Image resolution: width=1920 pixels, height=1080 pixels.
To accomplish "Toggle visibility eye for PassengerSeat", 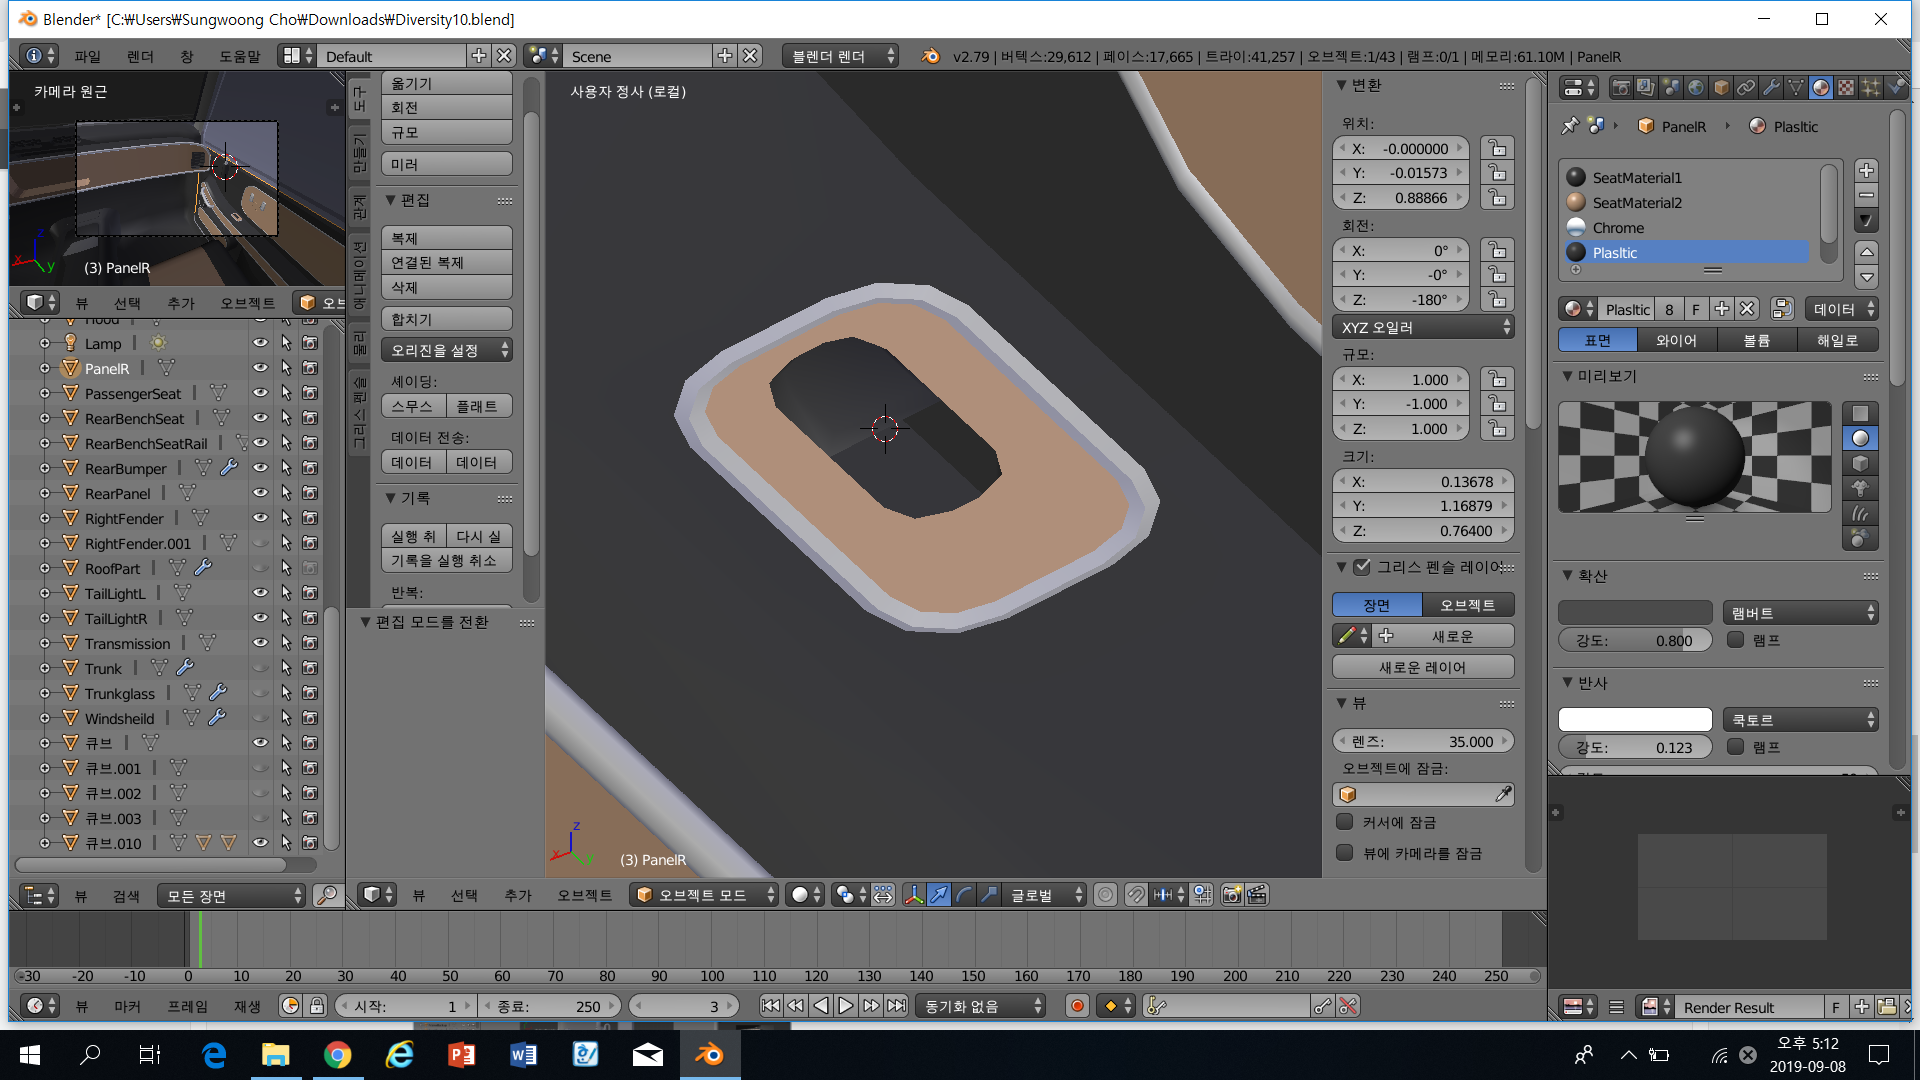I will 260,393.
